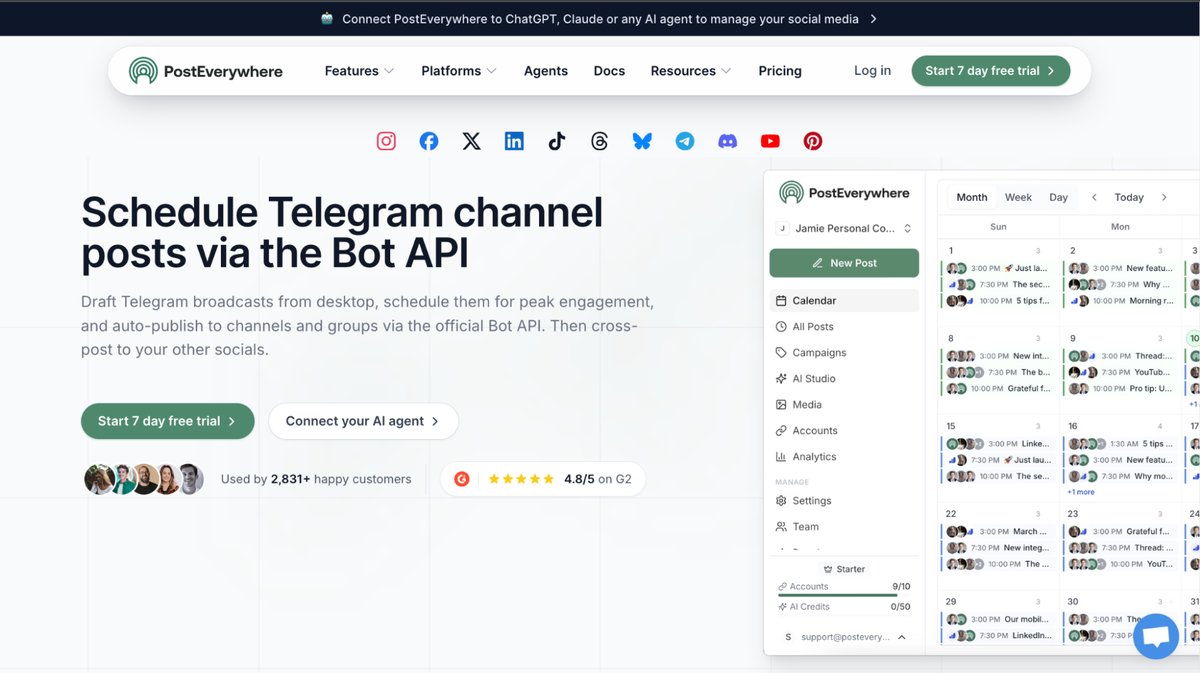Jump to Today in the calendar

click(1129, 197)
